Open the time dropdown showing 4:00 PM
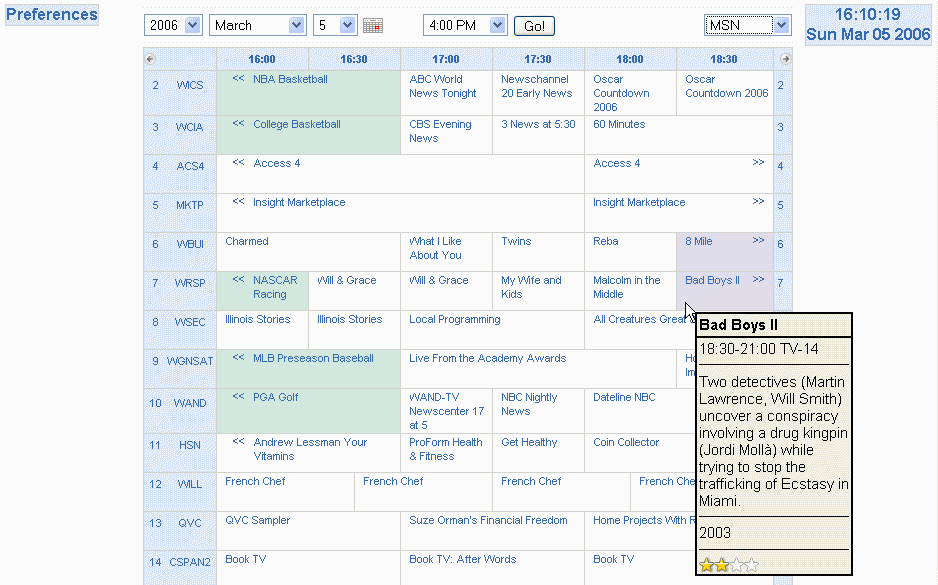This screenshot has height=585, width=938. 465,25
